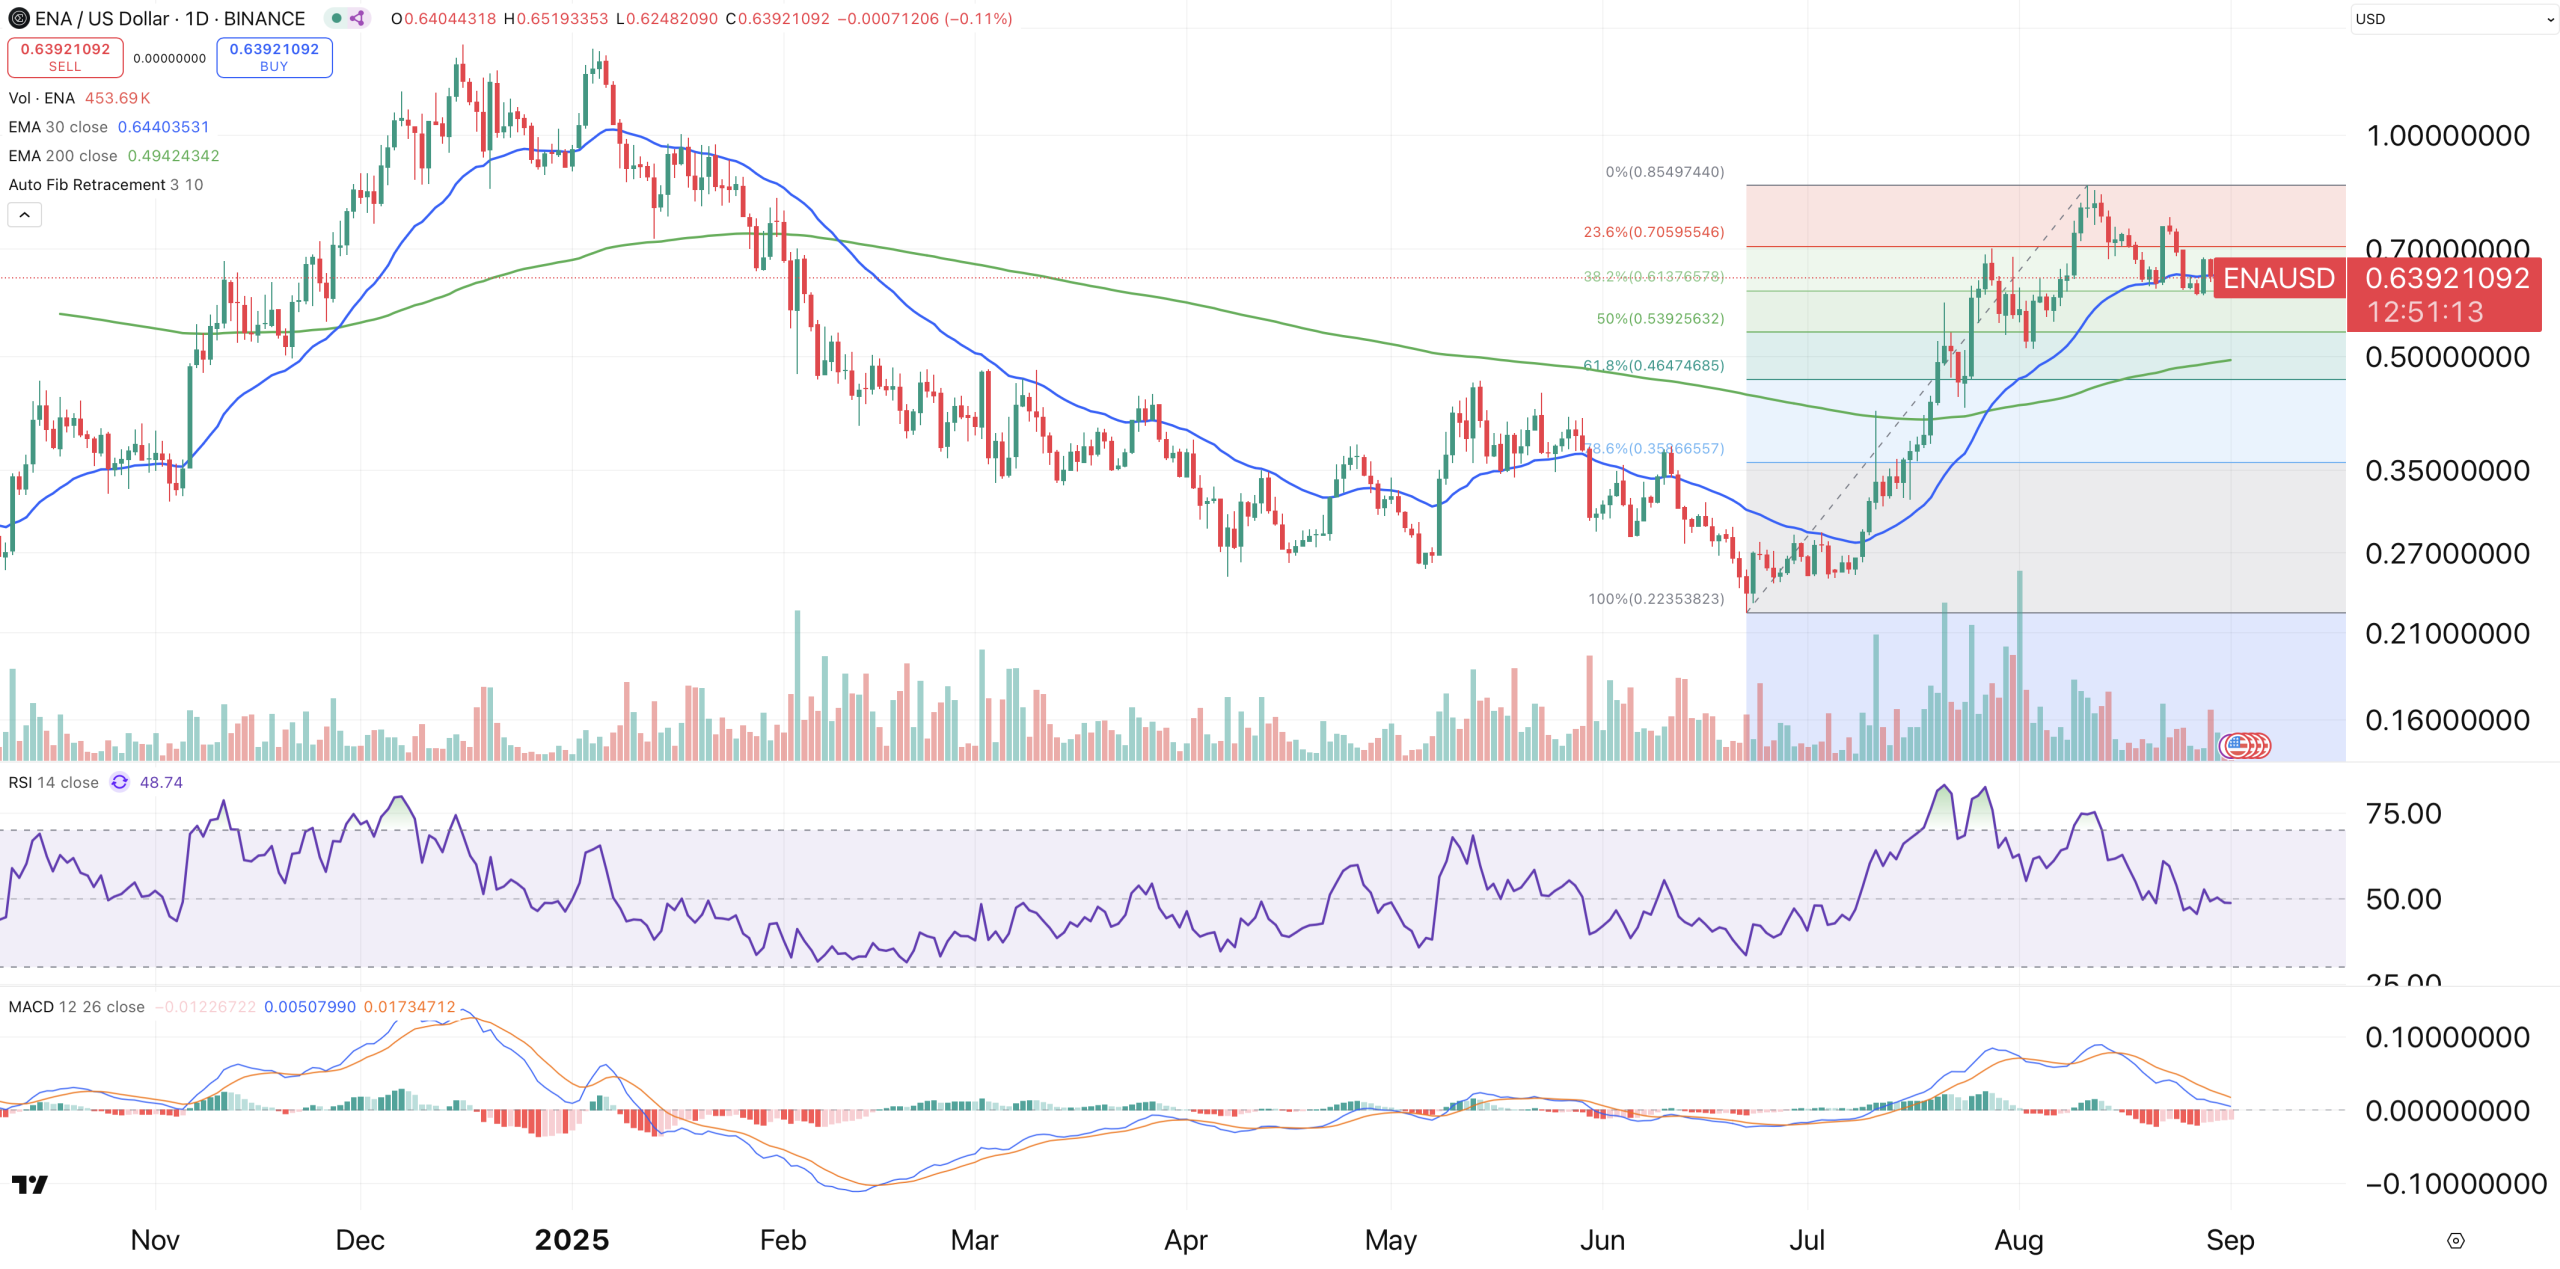Click the Apr label on time axis
2560x1269 pixels.
pyautogui.click(x=1186, y=1240)
